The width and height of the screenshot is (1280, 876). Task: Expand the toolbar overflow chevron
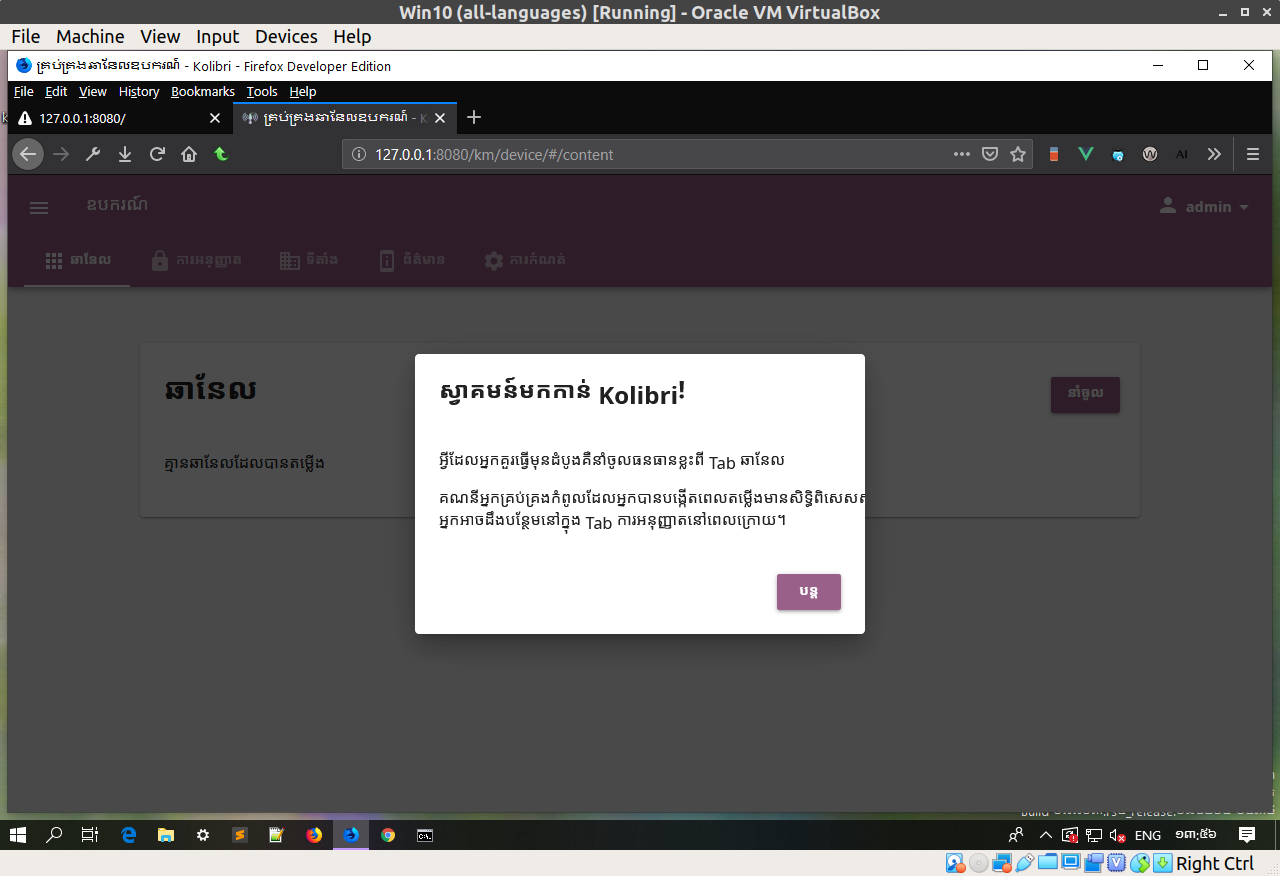1214,154
